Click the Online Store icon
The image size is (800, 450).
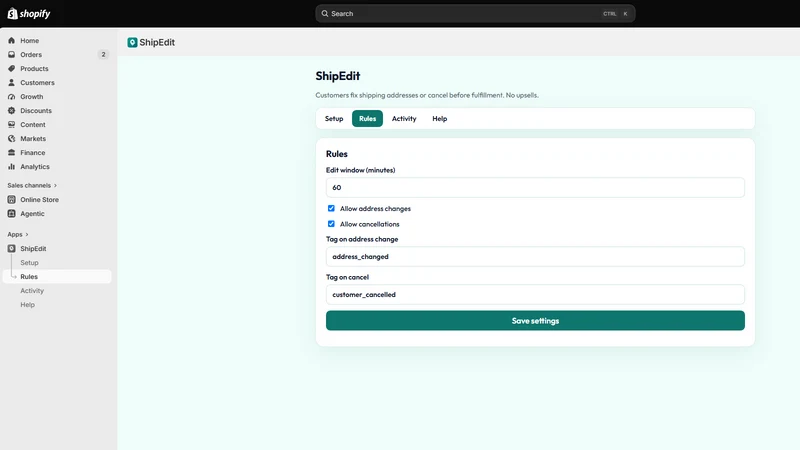point(11,199)
